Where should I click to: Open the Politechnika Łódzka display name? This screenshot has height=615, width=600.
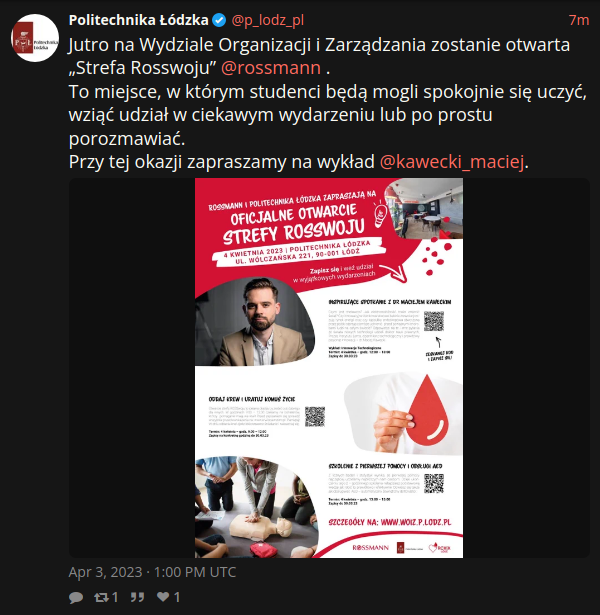138,20
